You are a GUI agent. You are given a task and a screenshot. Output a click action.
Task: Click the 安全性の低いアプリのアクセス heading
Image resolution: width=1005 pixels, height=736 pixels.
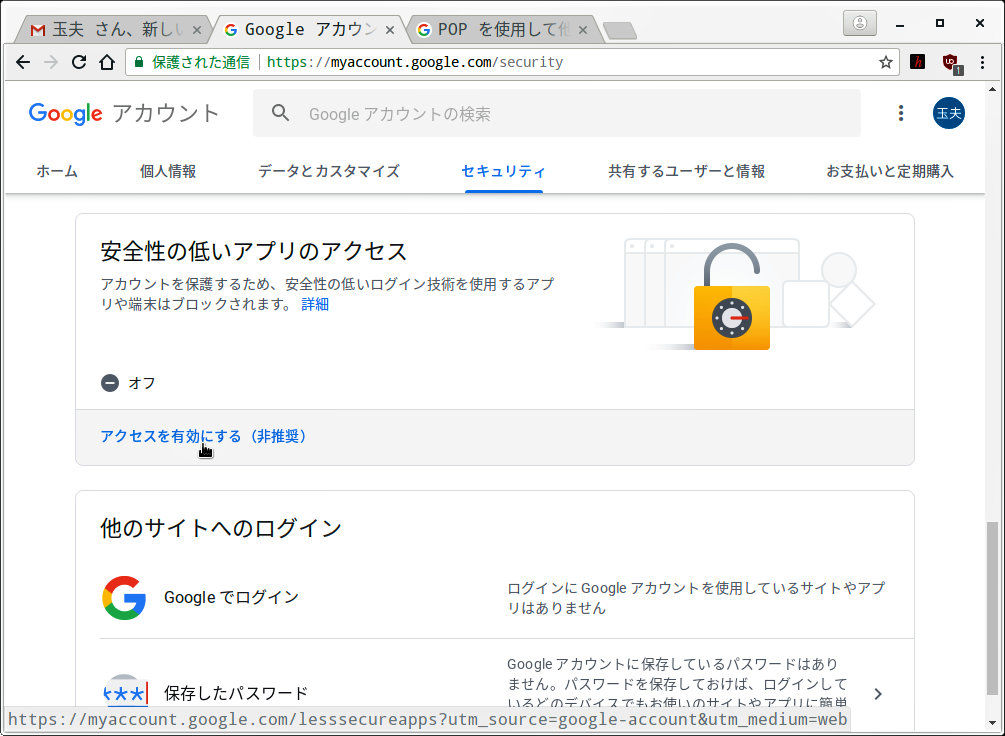[254, 251]
